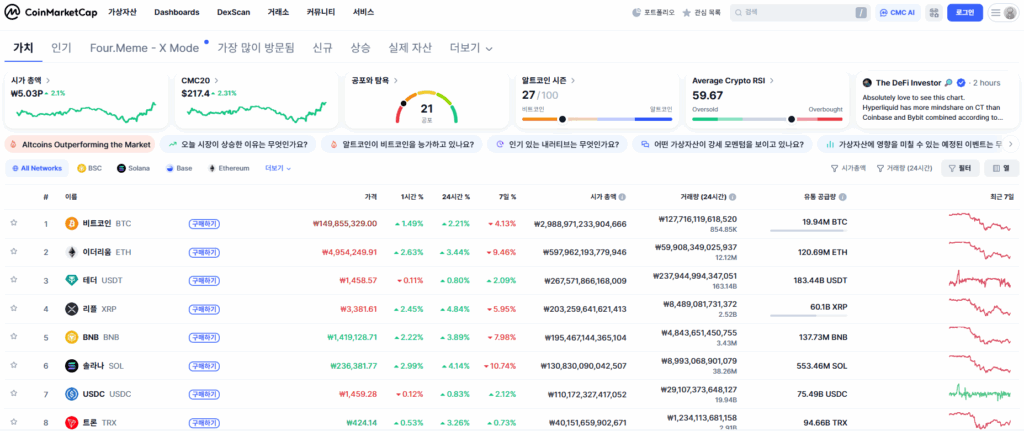Open the 거래량 (24시간) filter dropdown

[x=904, y=168]
